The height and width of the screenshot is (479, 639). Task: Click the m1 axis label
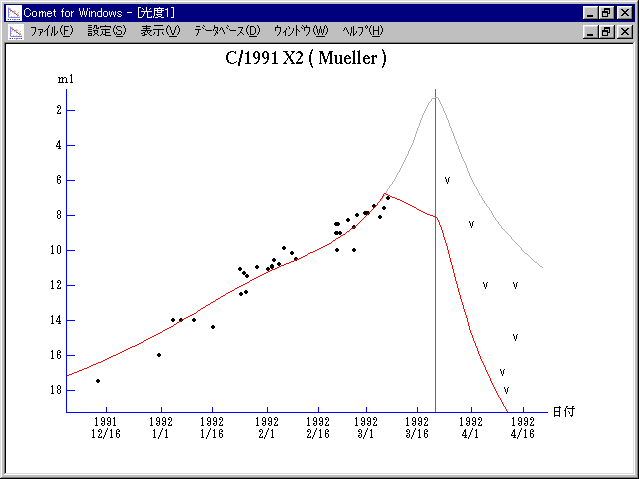coord(65,78)
